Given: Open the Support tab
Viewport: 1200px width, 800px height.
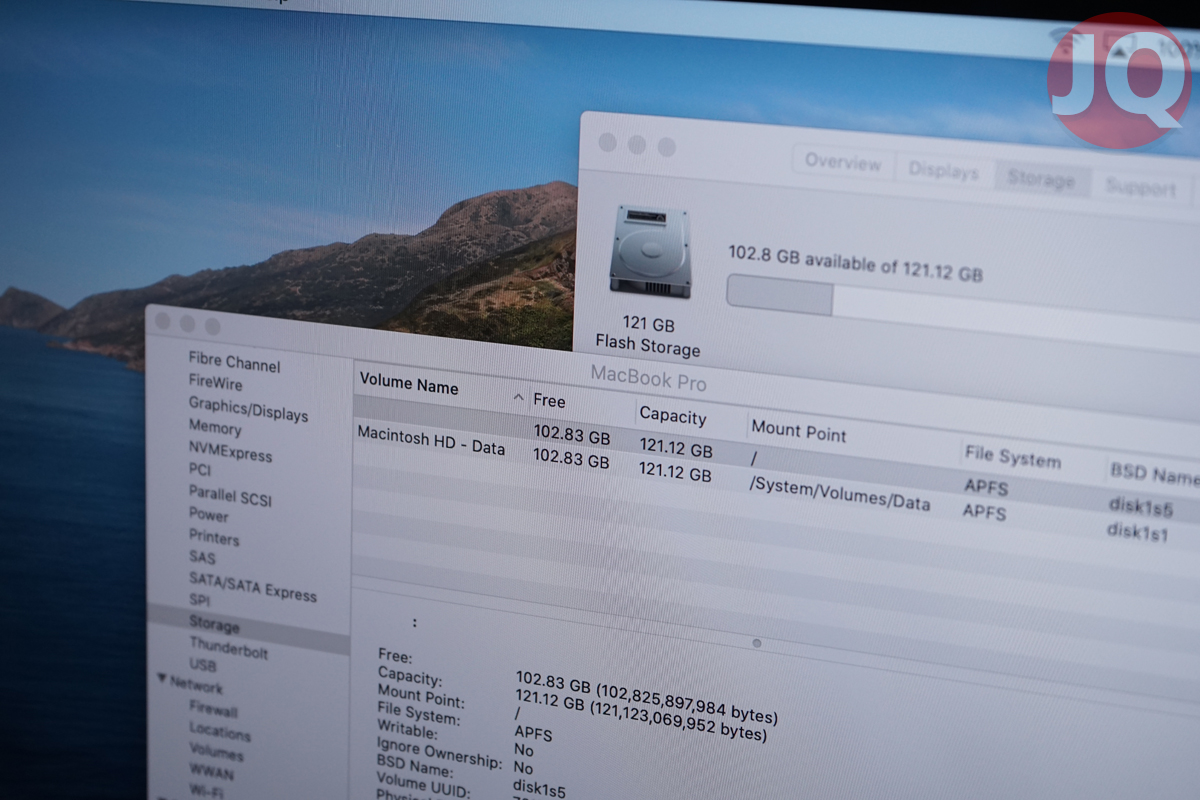Looking at the screenshot, I should tap(1140, 188).
